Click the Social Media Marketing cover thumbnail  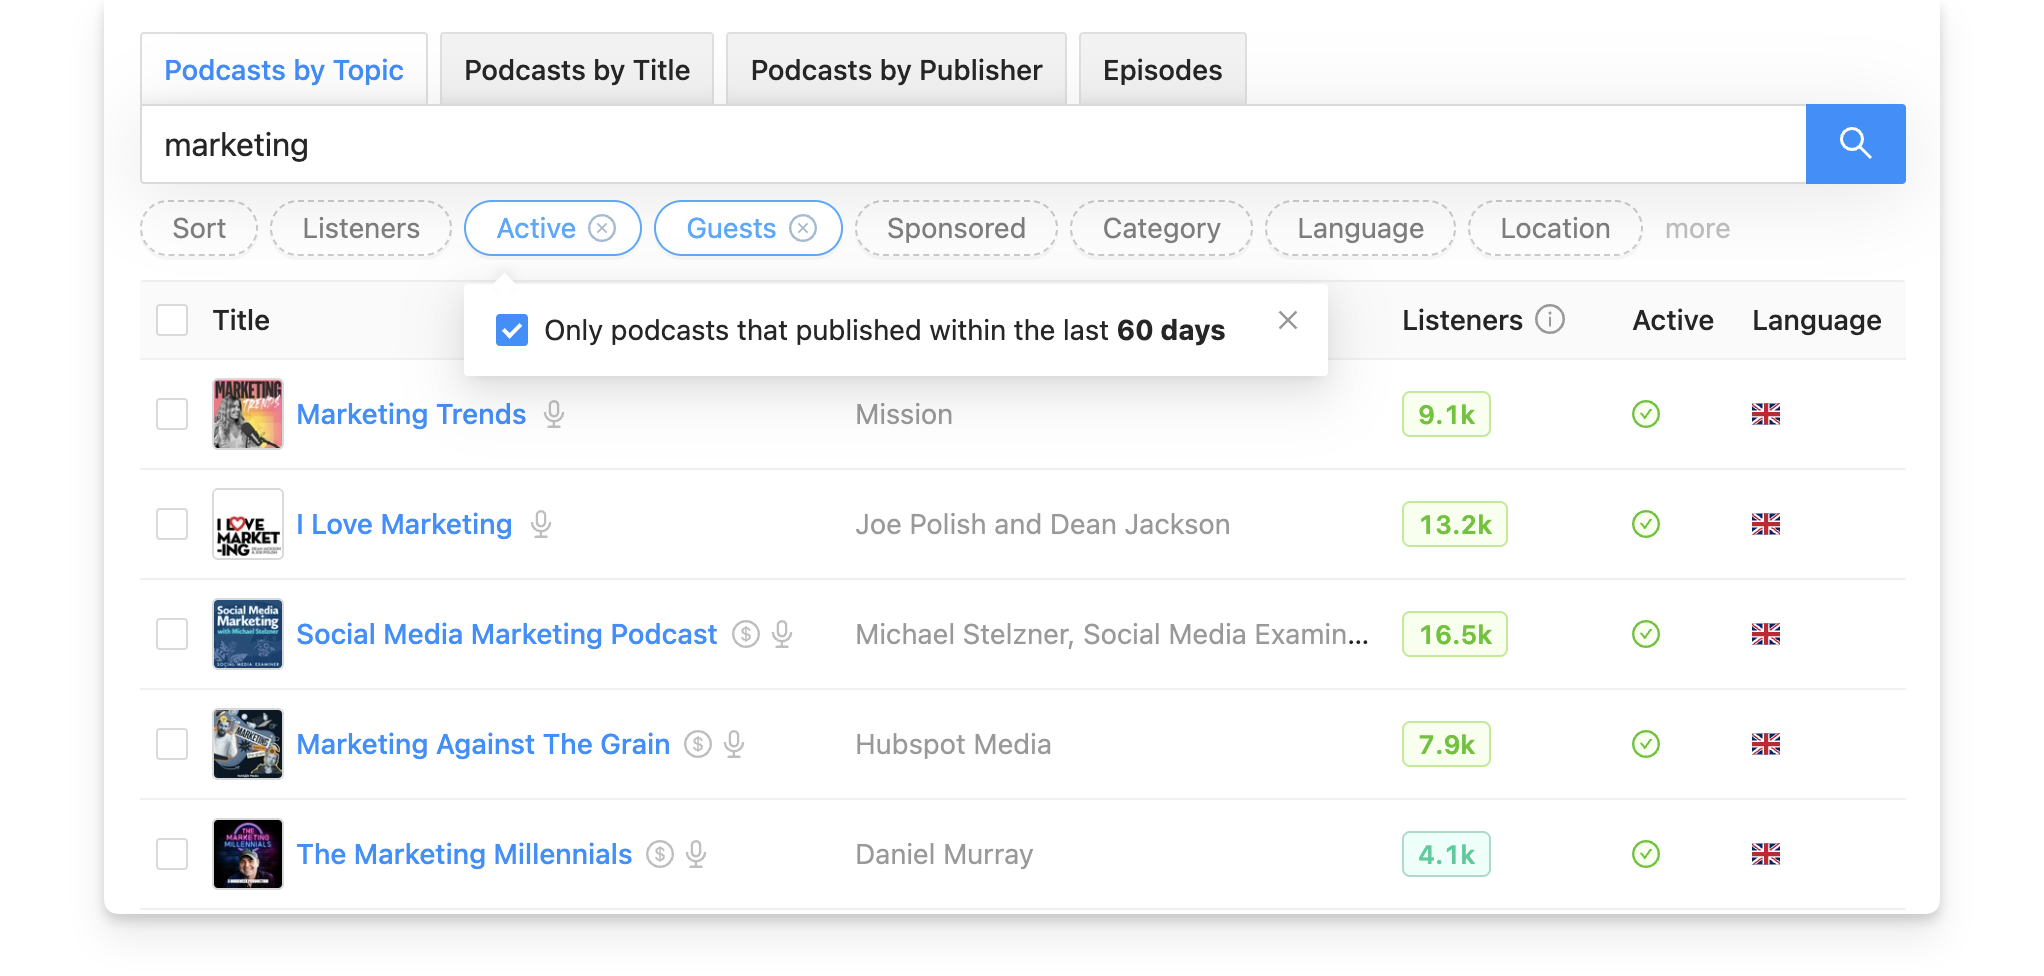(248, 634)
